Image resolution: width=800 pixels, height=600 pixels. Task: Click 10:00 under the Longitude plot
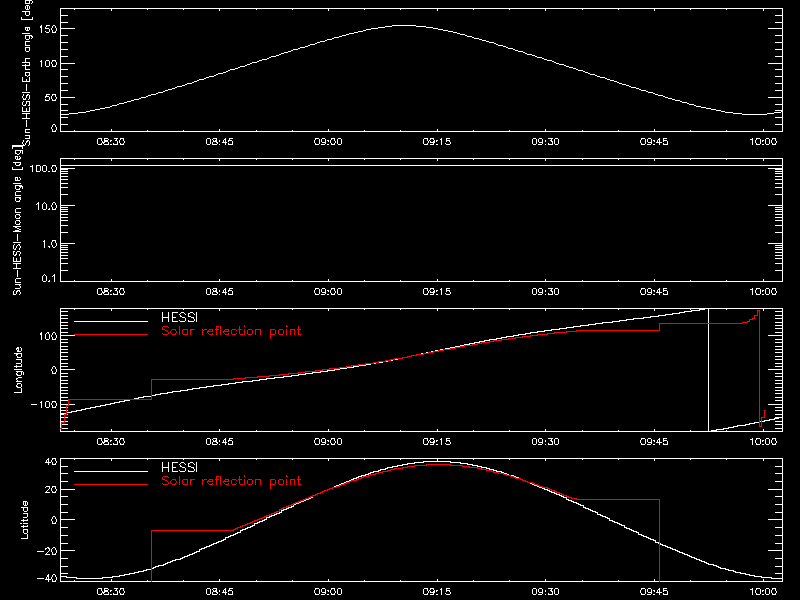763,442
